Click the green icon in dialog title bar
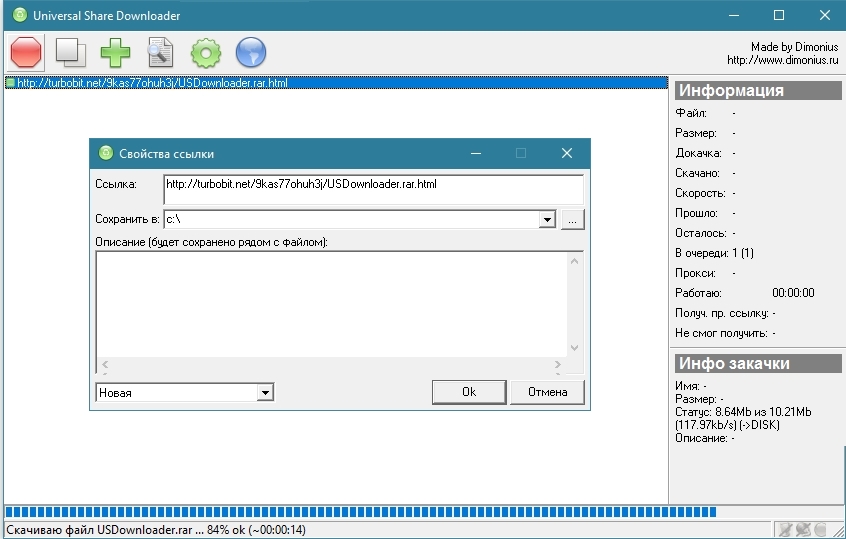 click(x=105, y=153)
